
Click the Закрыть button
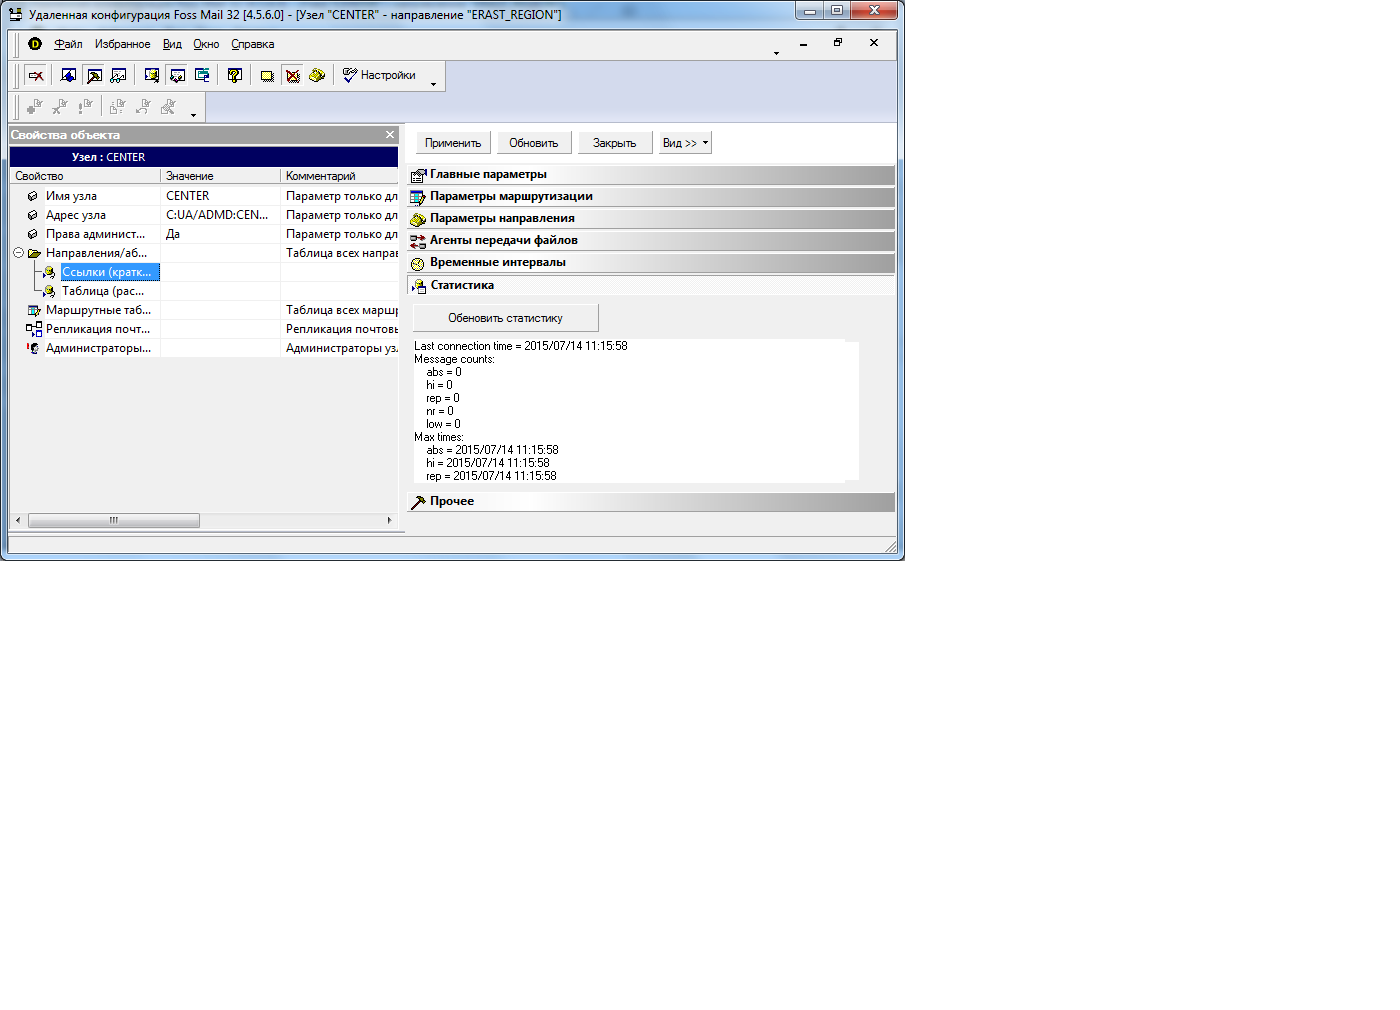click(614, 143)
